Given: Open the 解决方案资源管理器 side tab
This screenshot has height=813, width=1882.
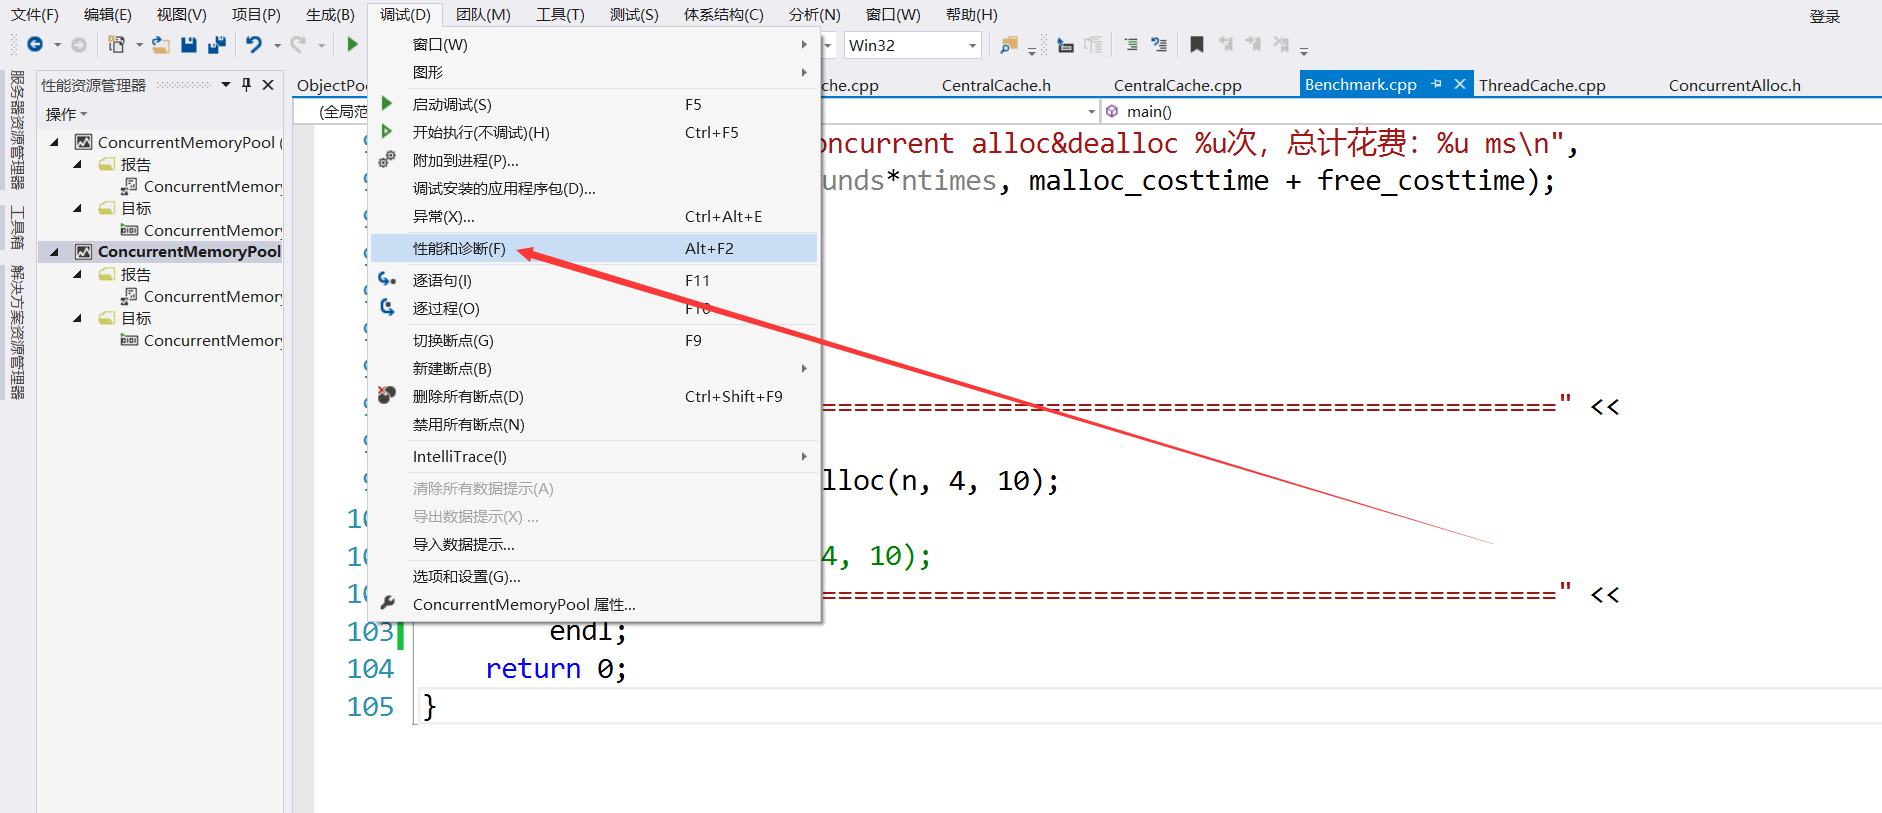Looking at the screenshot, I should pyautogui.click(x=17, y=332).
